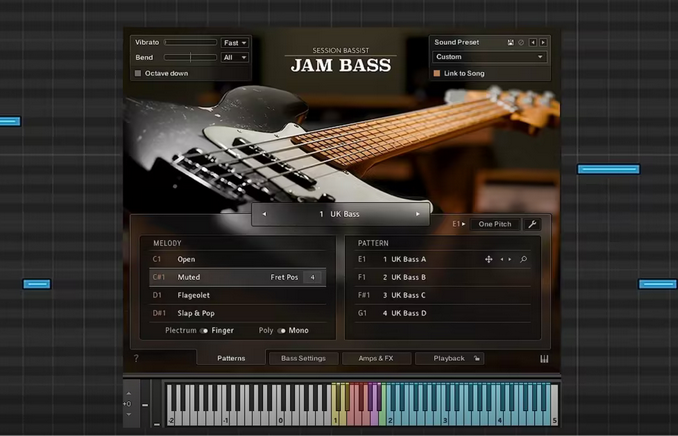Toggle the Poly / Mono switch

pos(281,330)
